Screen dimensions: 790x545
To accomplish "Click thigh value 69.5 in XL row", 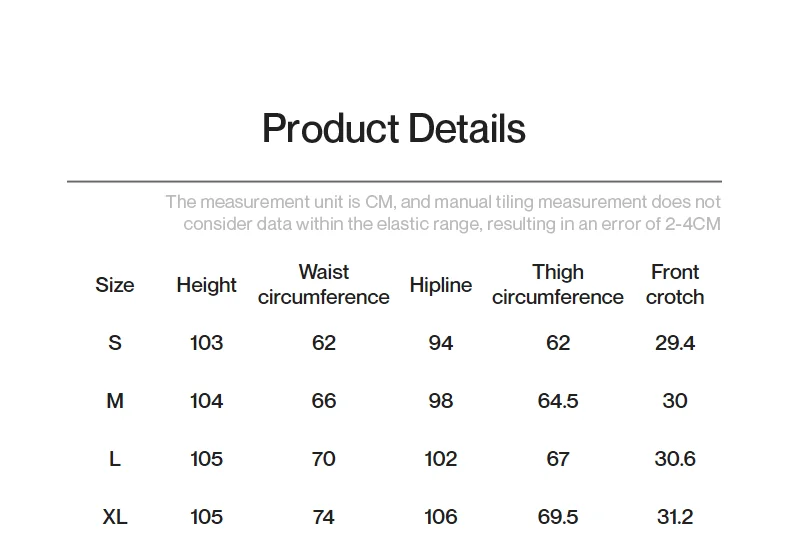I will point(557,517).
